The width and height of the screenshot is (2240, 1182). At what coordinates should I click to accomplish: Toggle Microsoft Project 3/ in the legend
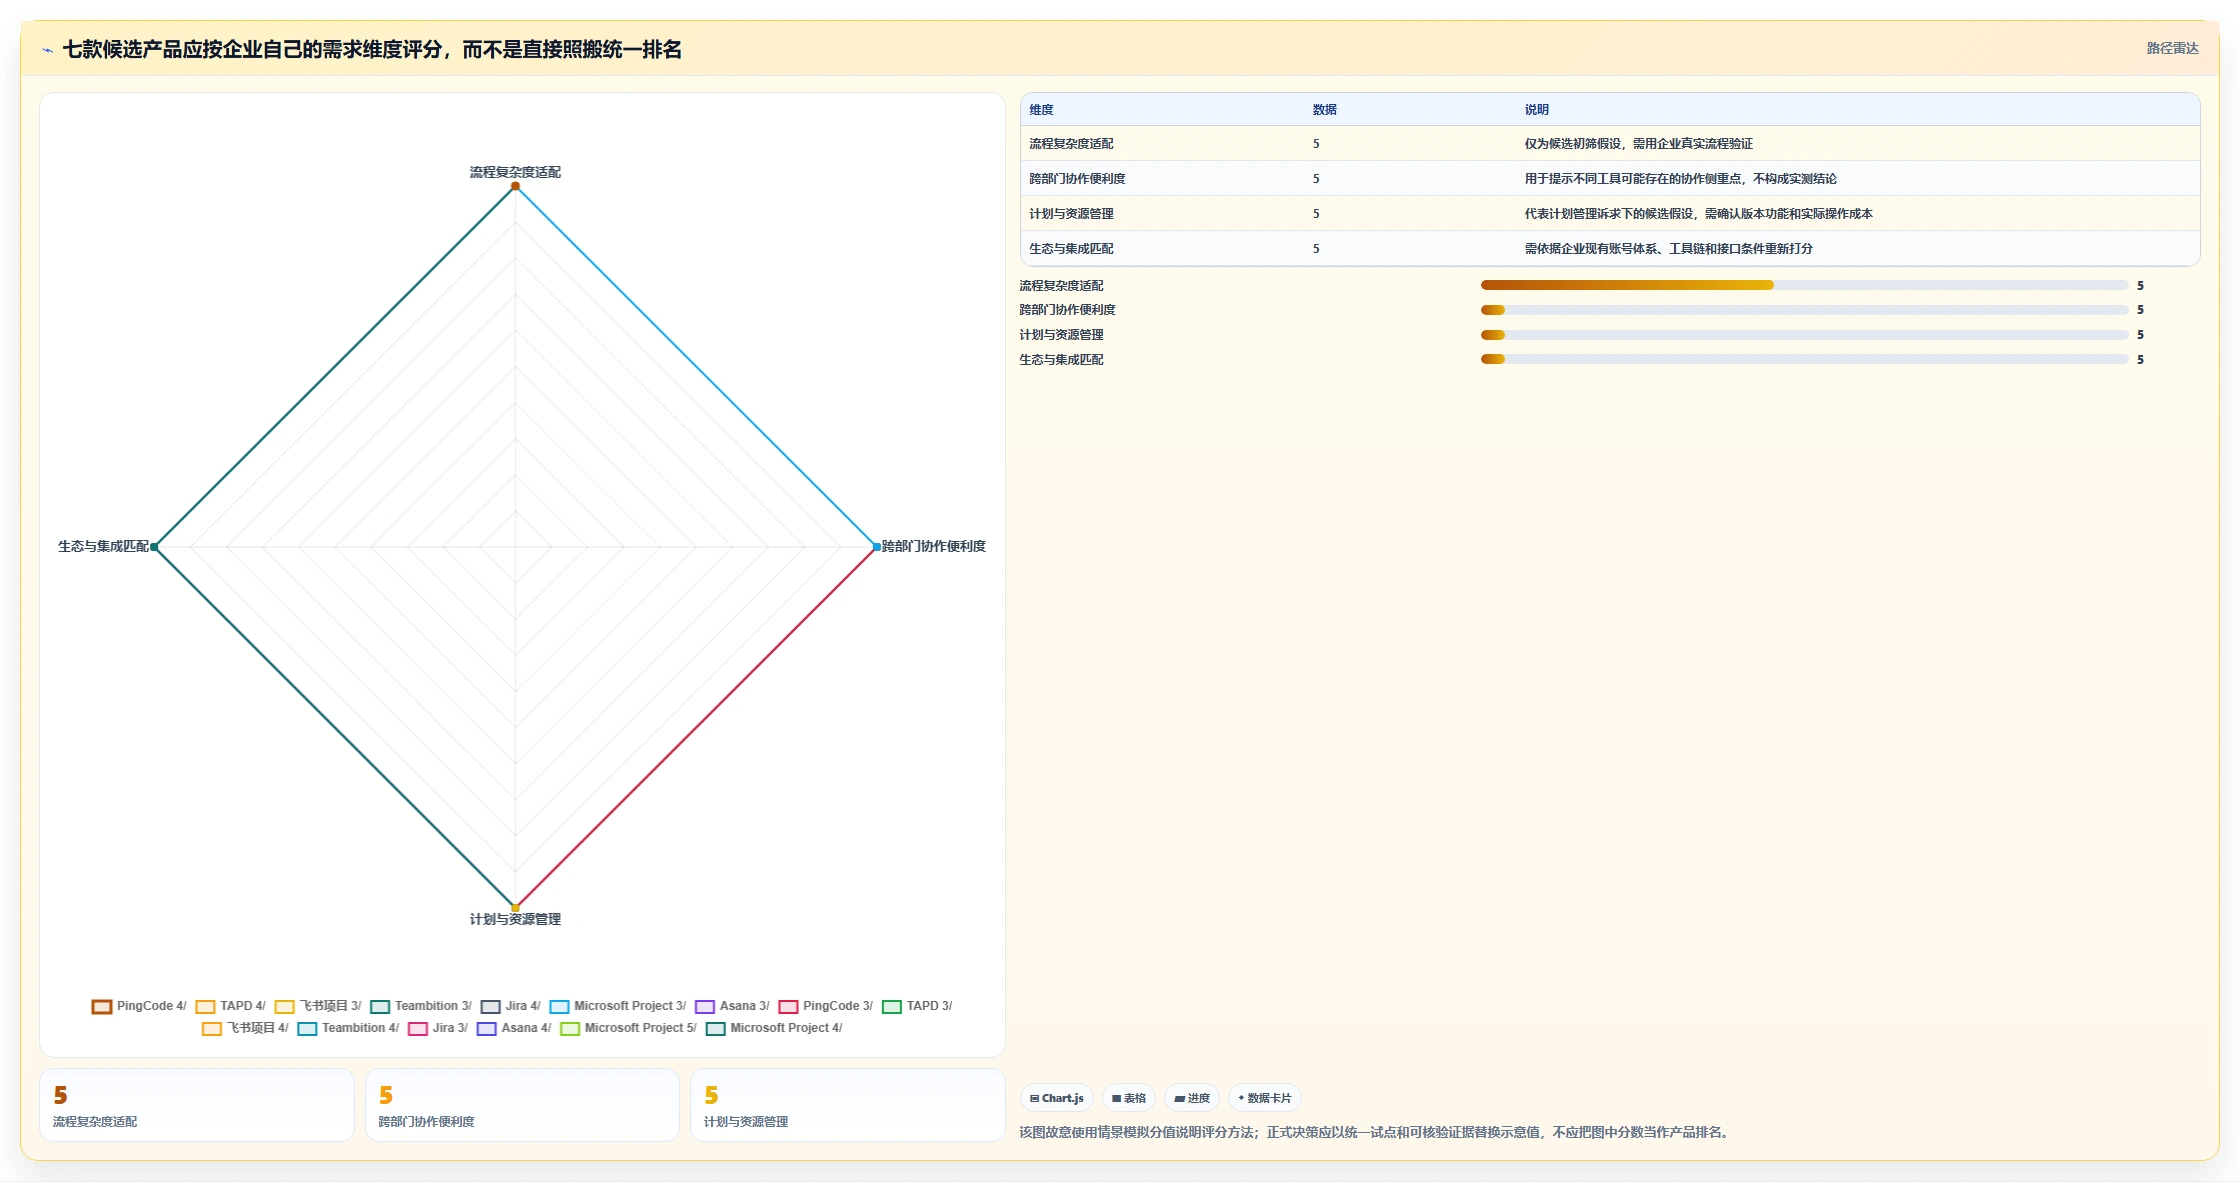click(x=618, y=1006)
